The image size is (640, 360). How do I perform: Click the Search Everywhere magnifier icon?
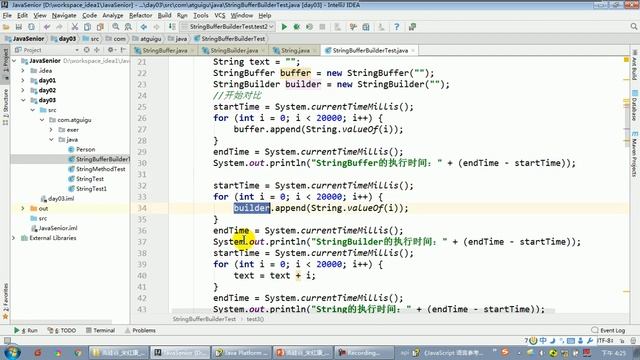(x=634, y=27)
